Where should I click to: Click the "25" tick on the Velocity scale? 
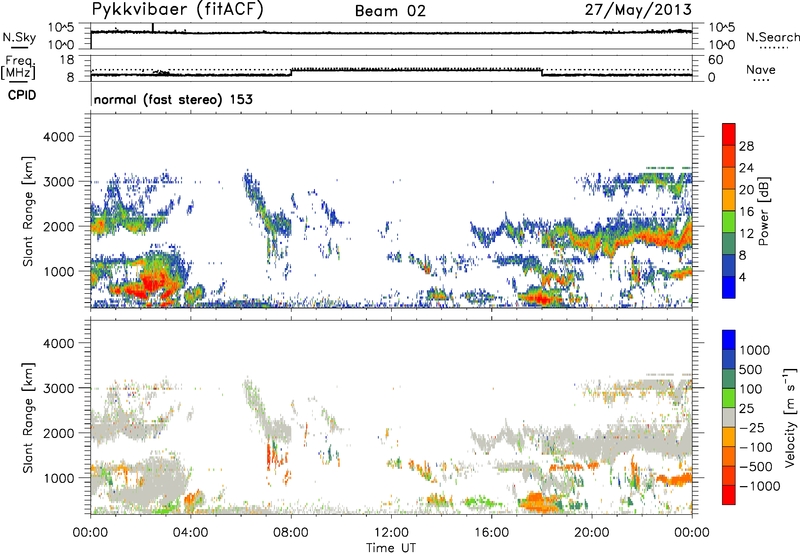coord(746,409)
